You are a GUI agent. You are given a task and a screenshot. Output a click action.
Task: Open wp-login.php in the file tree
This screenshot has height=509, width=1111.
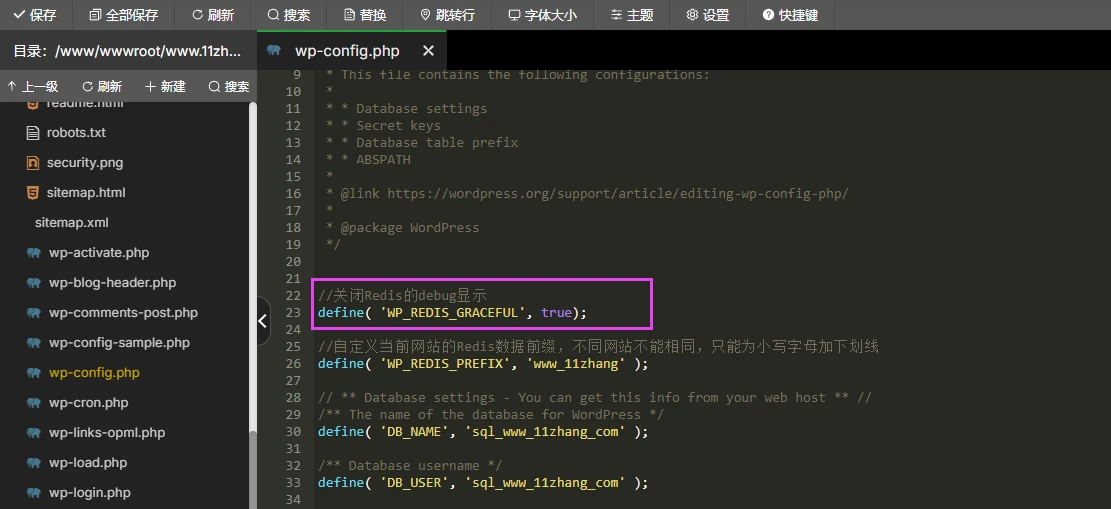[x=90, y=493]
